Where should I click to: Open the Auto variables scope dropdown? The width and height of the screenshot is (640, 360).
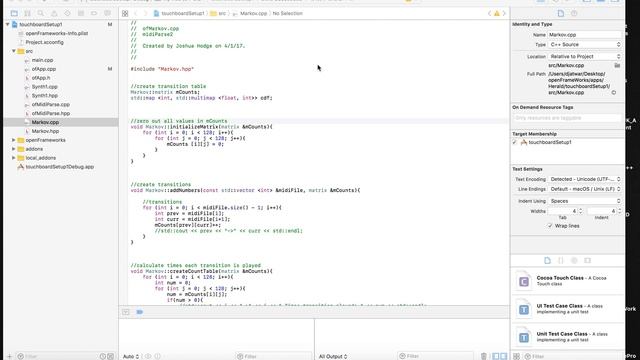(x=131, y=356)
